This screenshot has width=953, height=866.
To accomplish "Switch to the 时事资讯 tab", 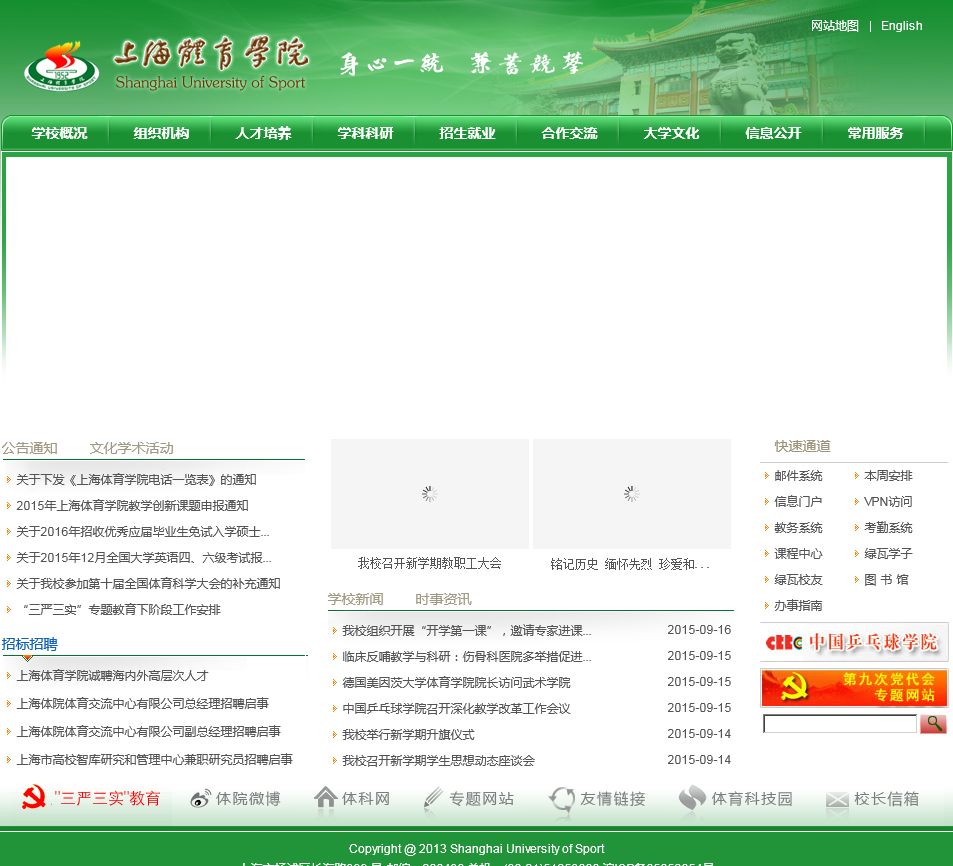I will pyautogui.click(x=443, y=599).
